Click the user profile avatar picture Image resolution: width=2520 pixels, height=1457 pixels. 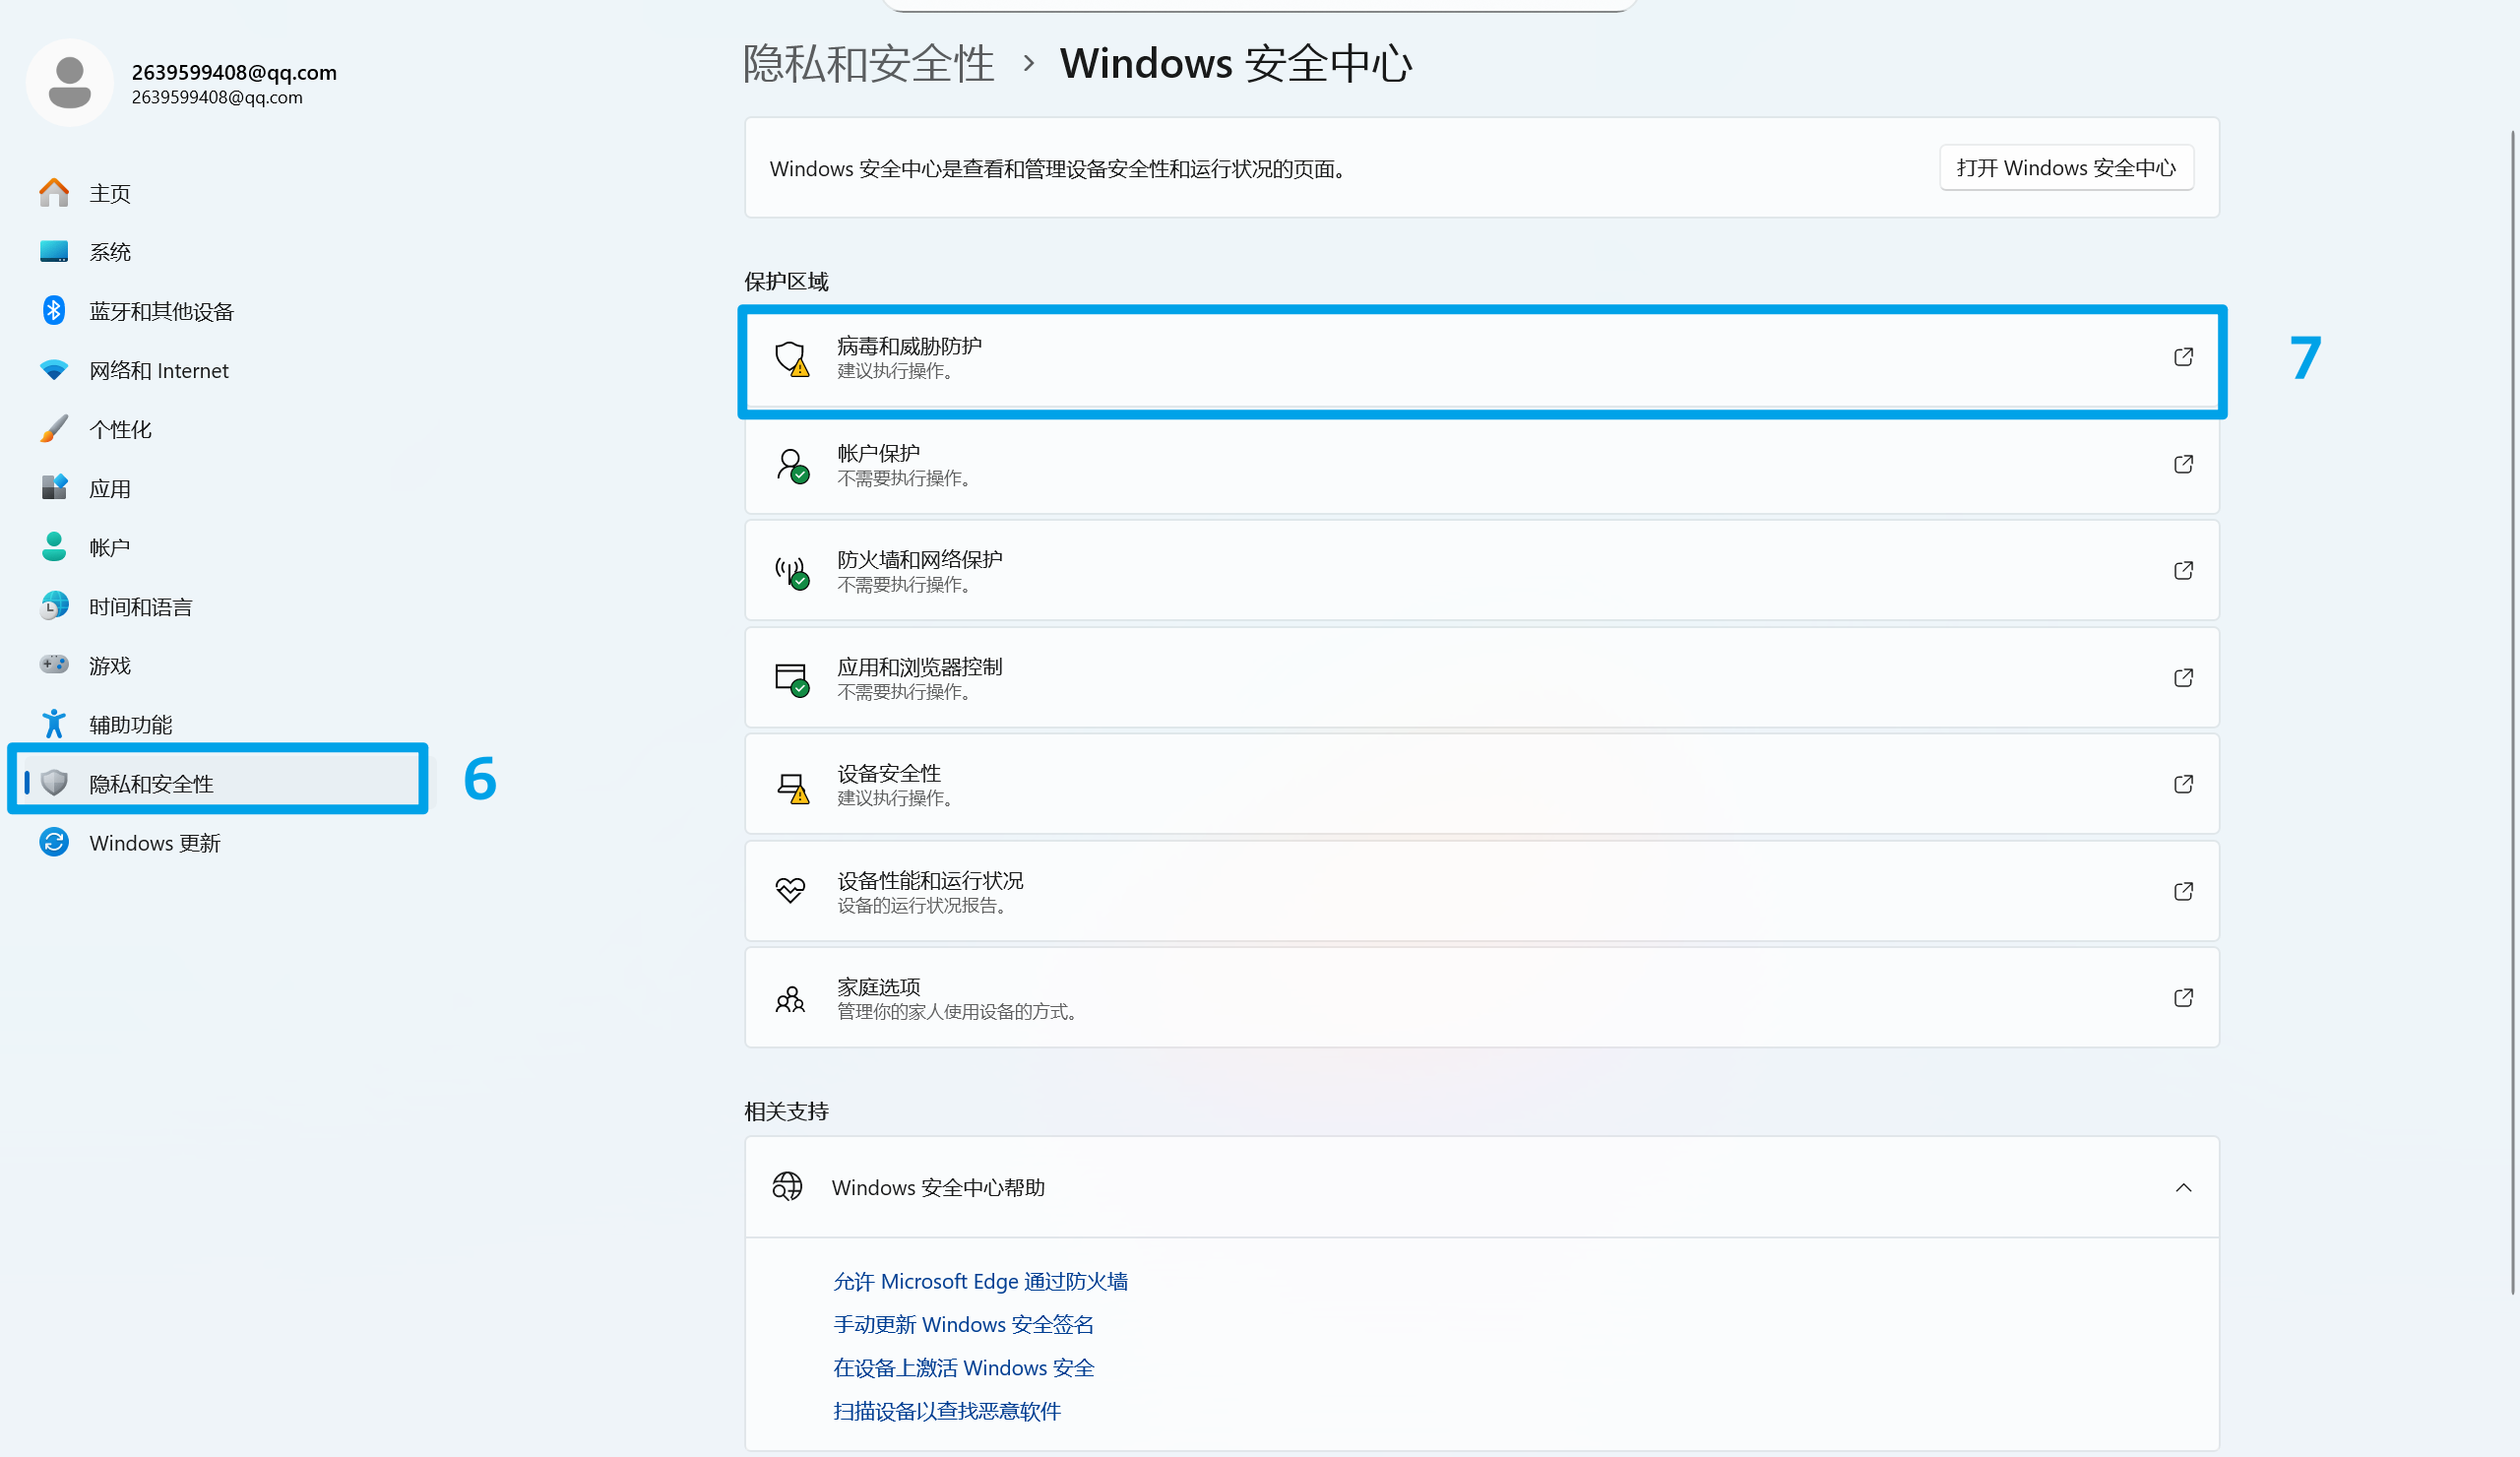pyautogui.click(x=69, y=83)
